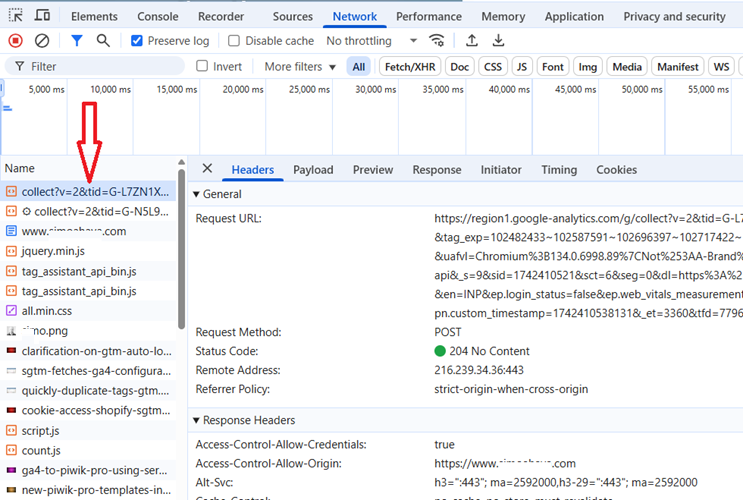The height and width of the screenshot is (500, 743).
Task: Click script icon beside jquery.min.js
Action: pyautogui.click(x=11, y=251)
